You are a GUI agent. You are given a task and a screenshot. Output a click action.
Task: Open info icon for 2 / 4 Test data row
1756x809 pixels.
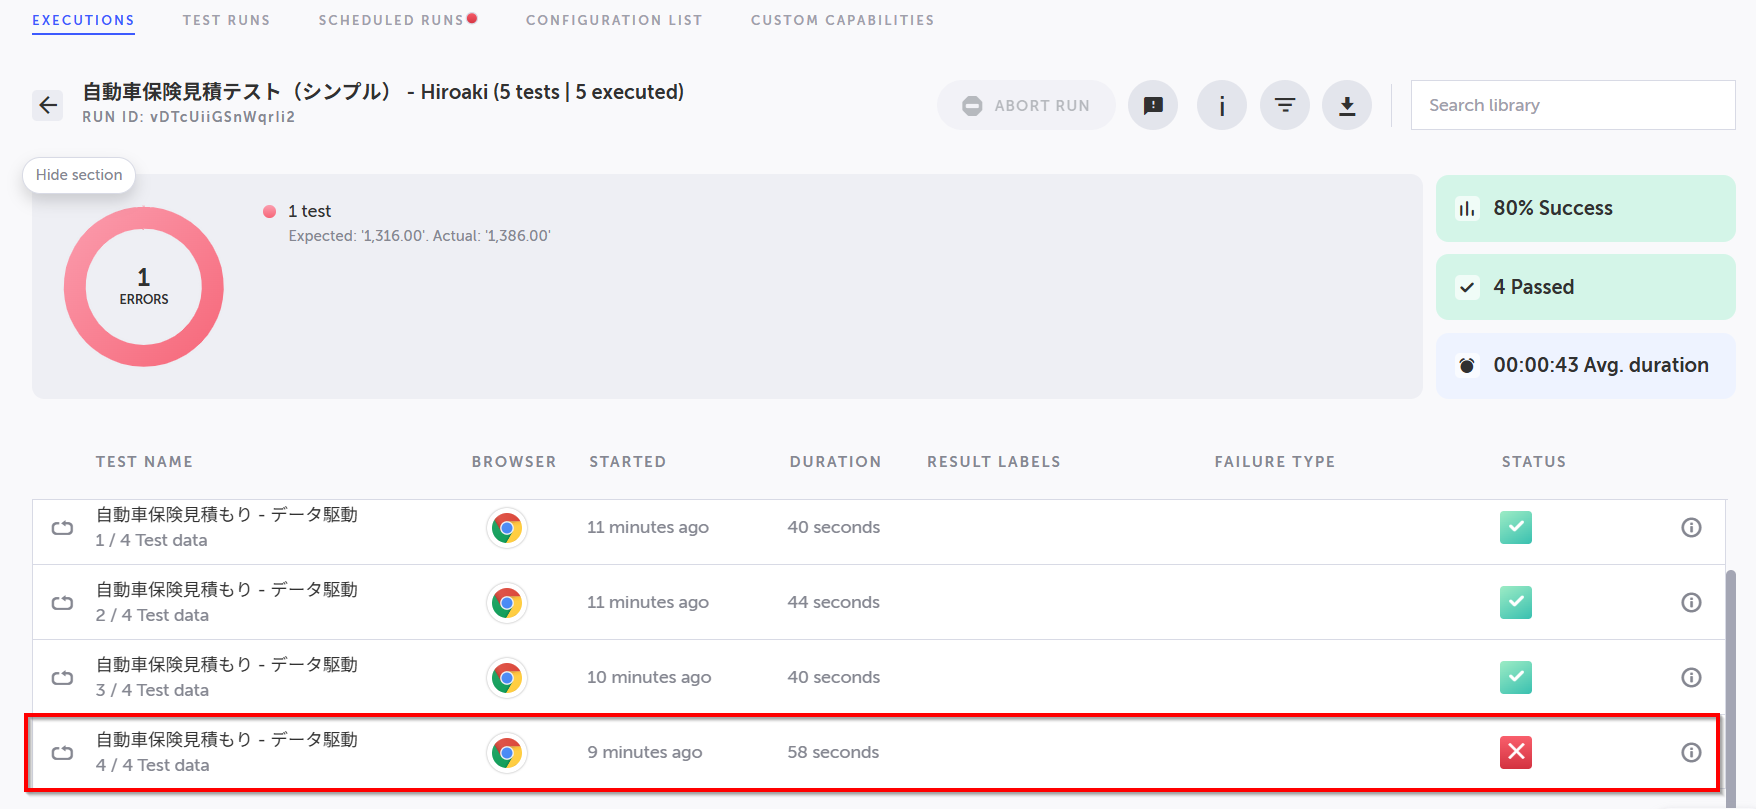[x=1691, y=602]
